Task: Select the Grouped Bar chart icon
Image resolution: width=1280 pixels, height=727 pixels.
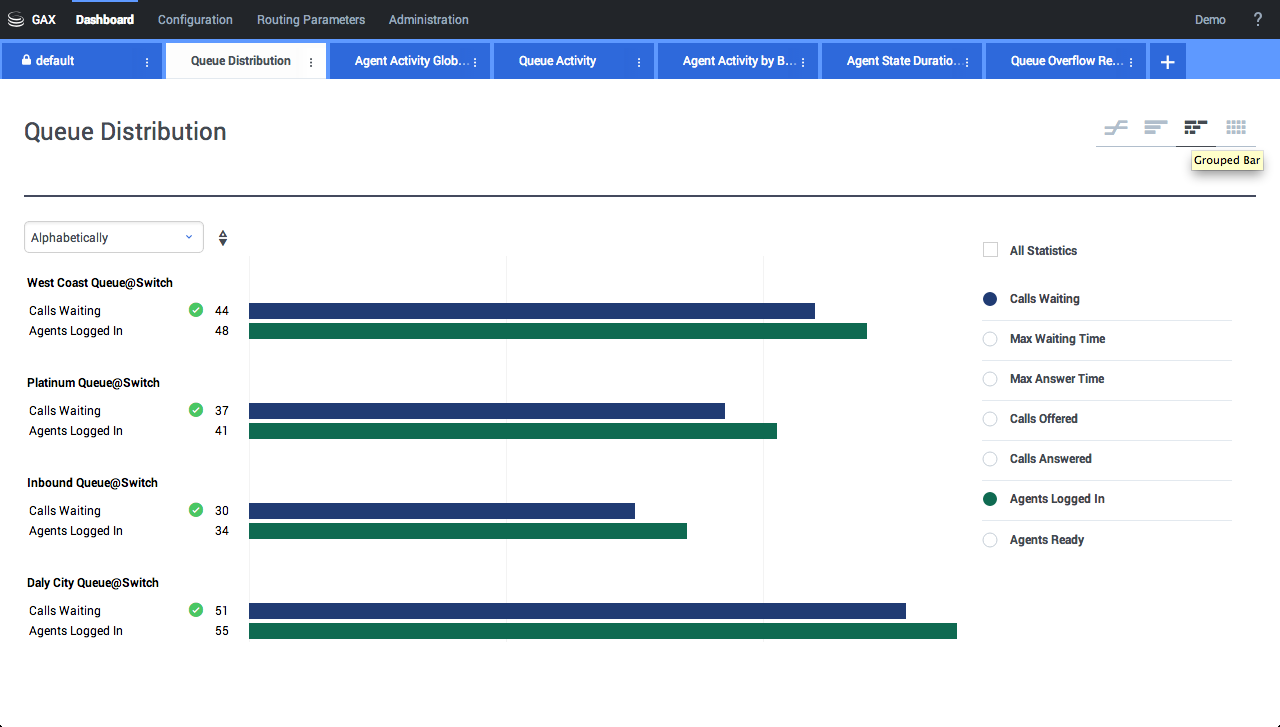Action: [1195, 127]
